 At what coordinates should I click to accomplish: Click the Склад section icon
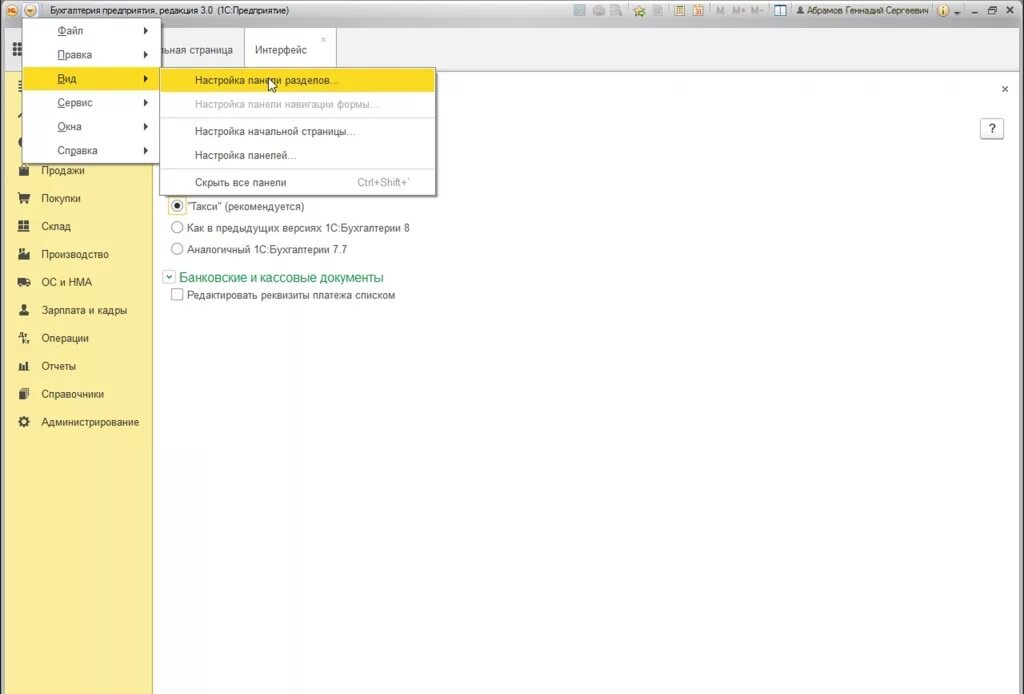pos(24,226)
